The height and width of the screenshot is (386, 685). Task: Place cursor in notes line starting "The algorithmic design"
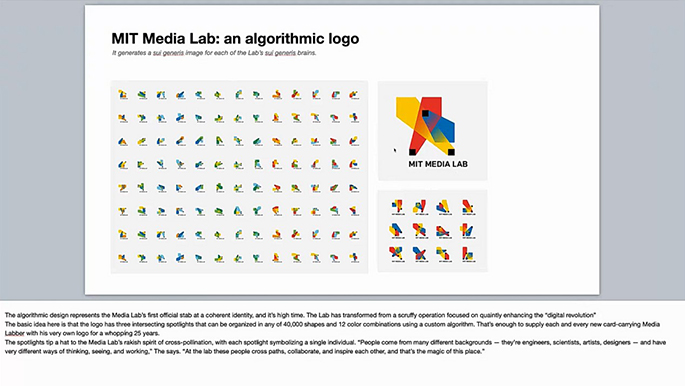(x=300, y=315)
